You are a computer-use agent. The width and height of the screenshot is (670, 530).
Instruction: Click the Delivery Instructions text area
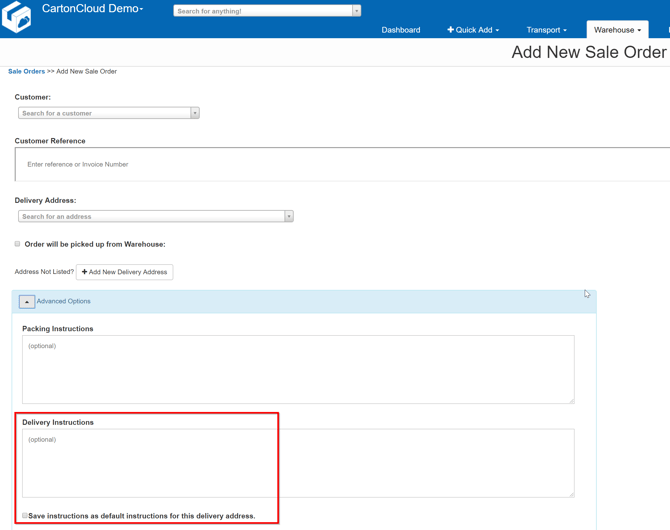pos(298,463)
